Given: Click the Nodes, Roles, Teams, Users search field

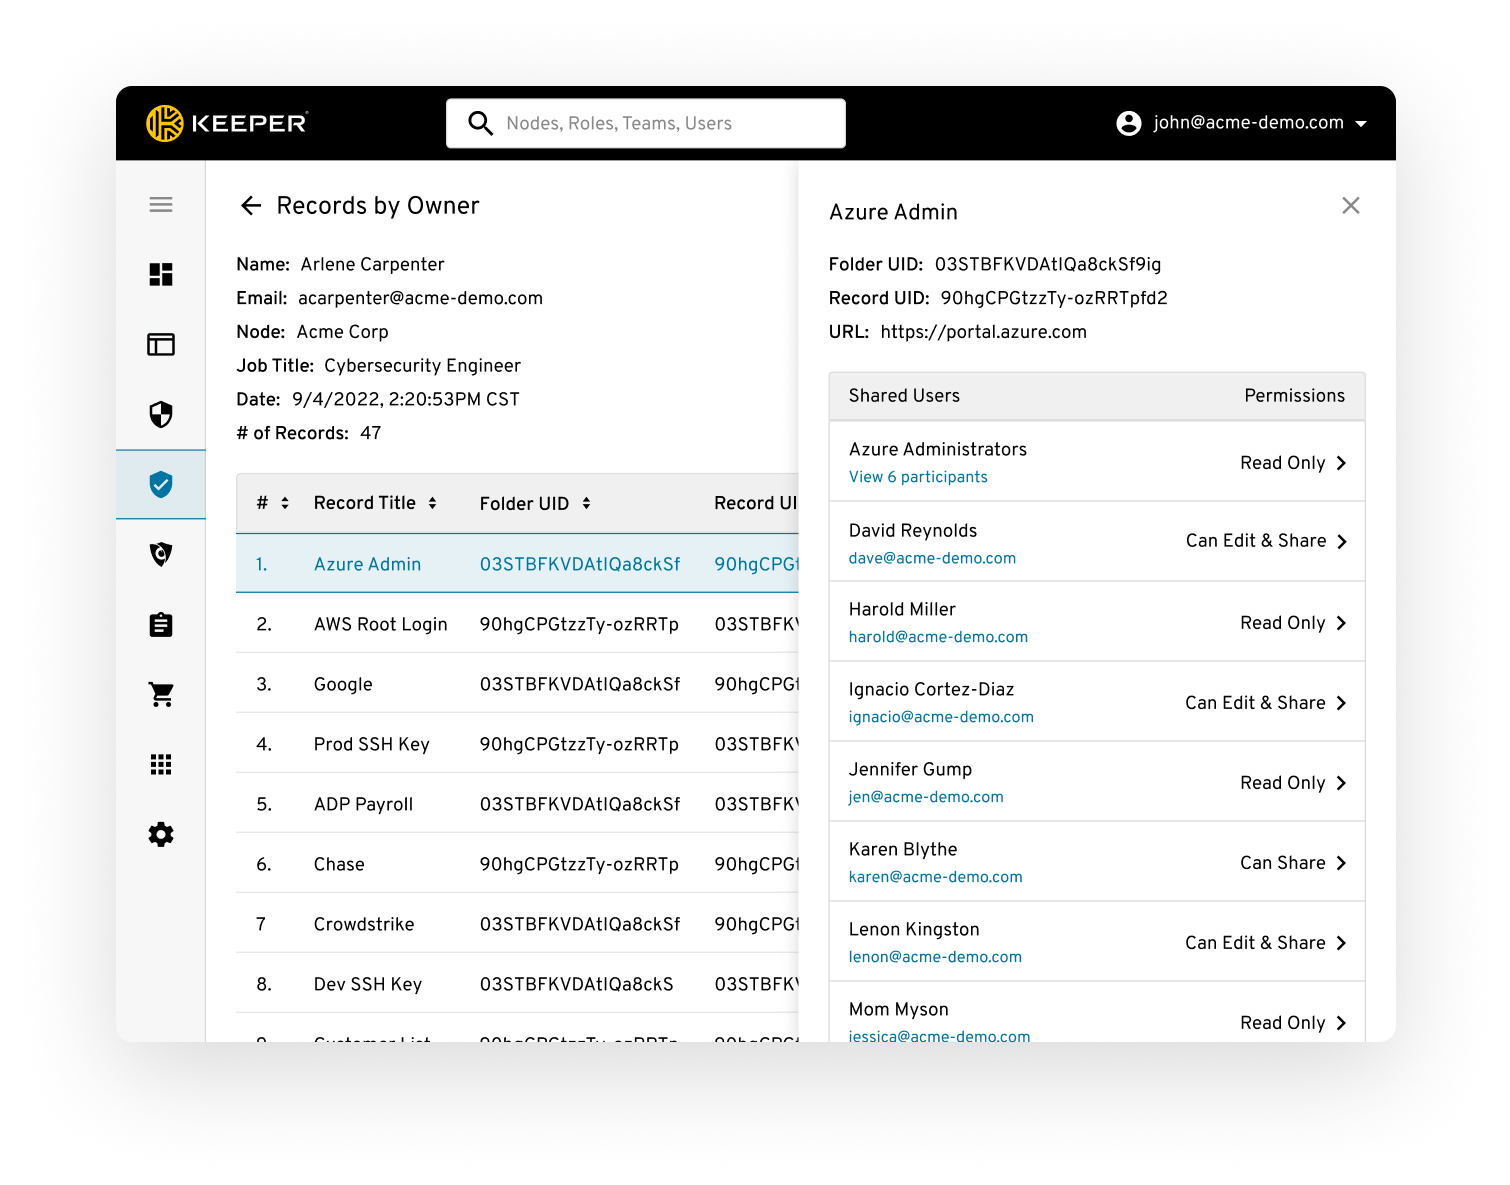Looking at the screenshot, I should 645,123.
